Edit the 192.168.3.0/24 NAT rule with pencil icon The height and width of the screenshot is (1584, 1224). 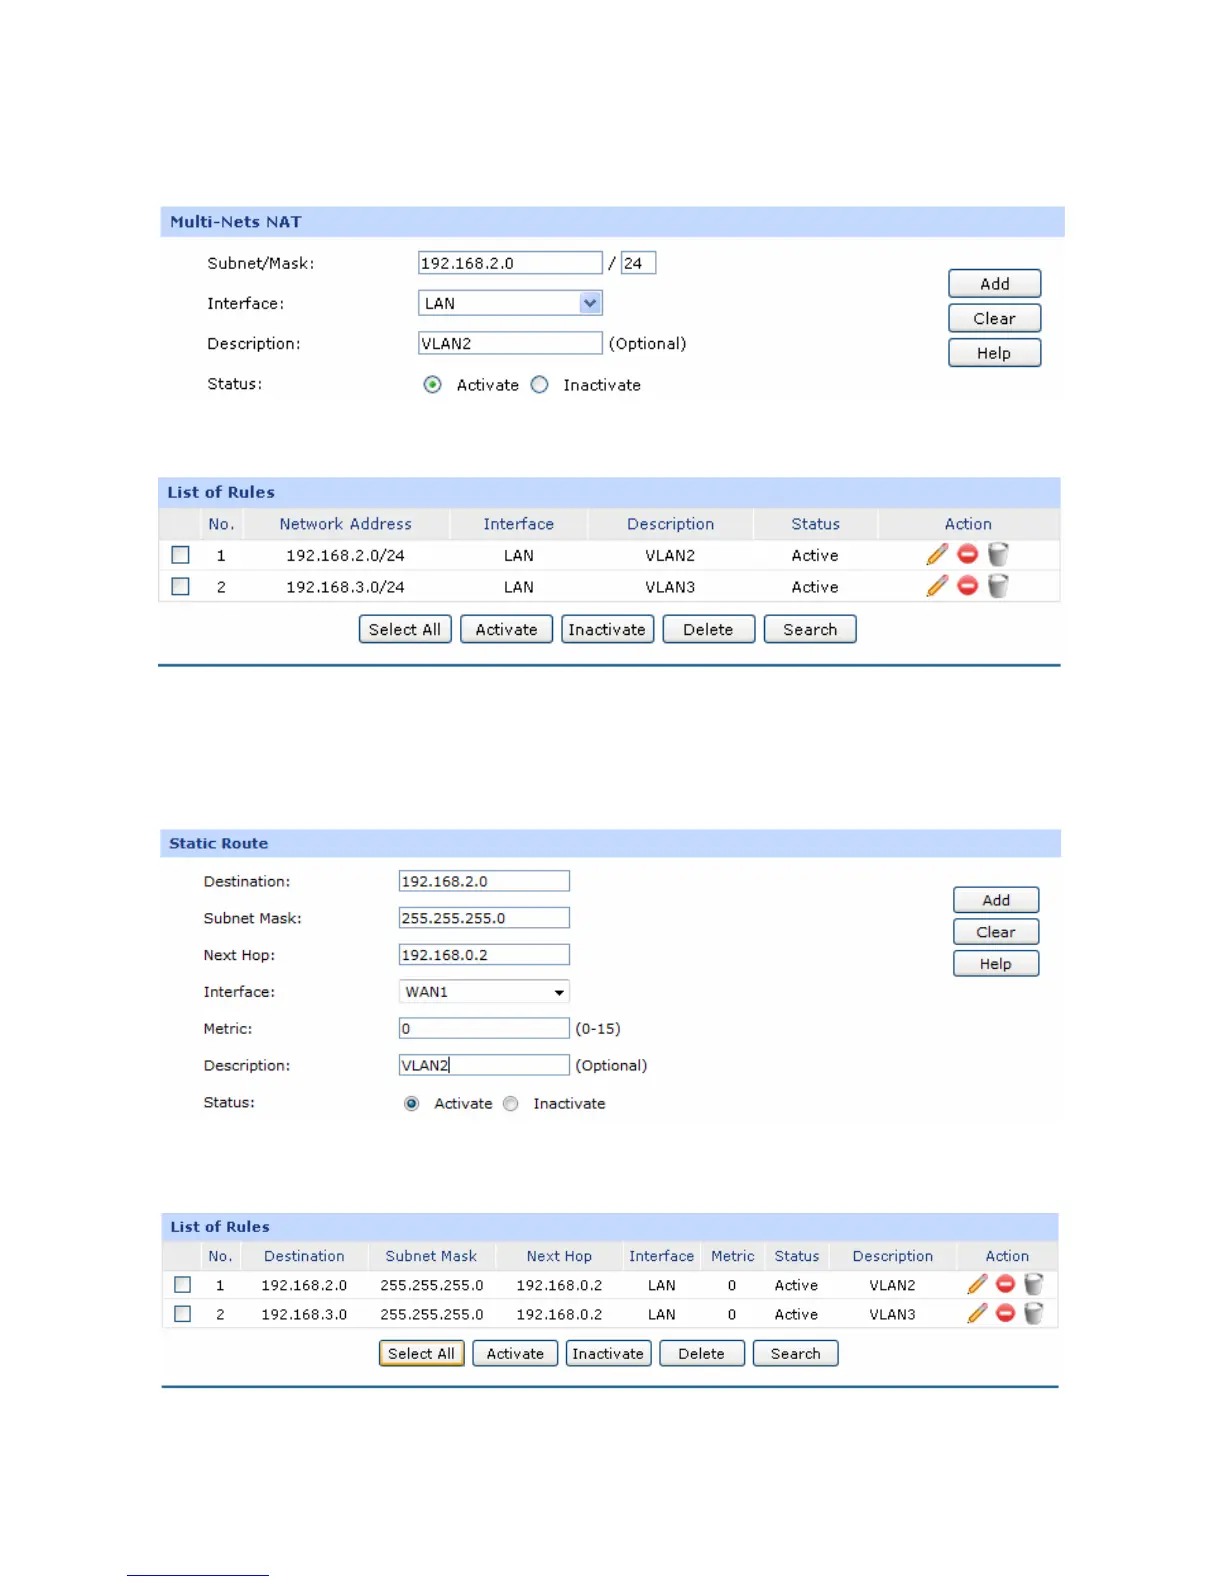[937, 586]
